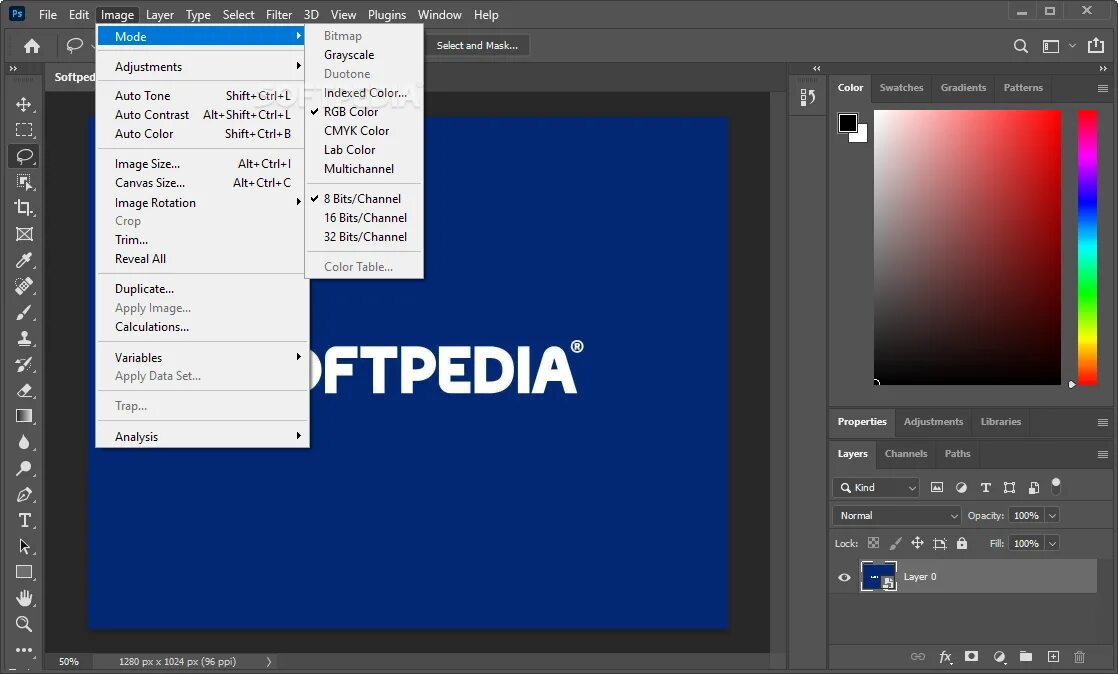The width and height of the screenshot is (1118, 674).
Task: Select the Object Selection tool
Action: pyautogui.click(x=24, y=182)
